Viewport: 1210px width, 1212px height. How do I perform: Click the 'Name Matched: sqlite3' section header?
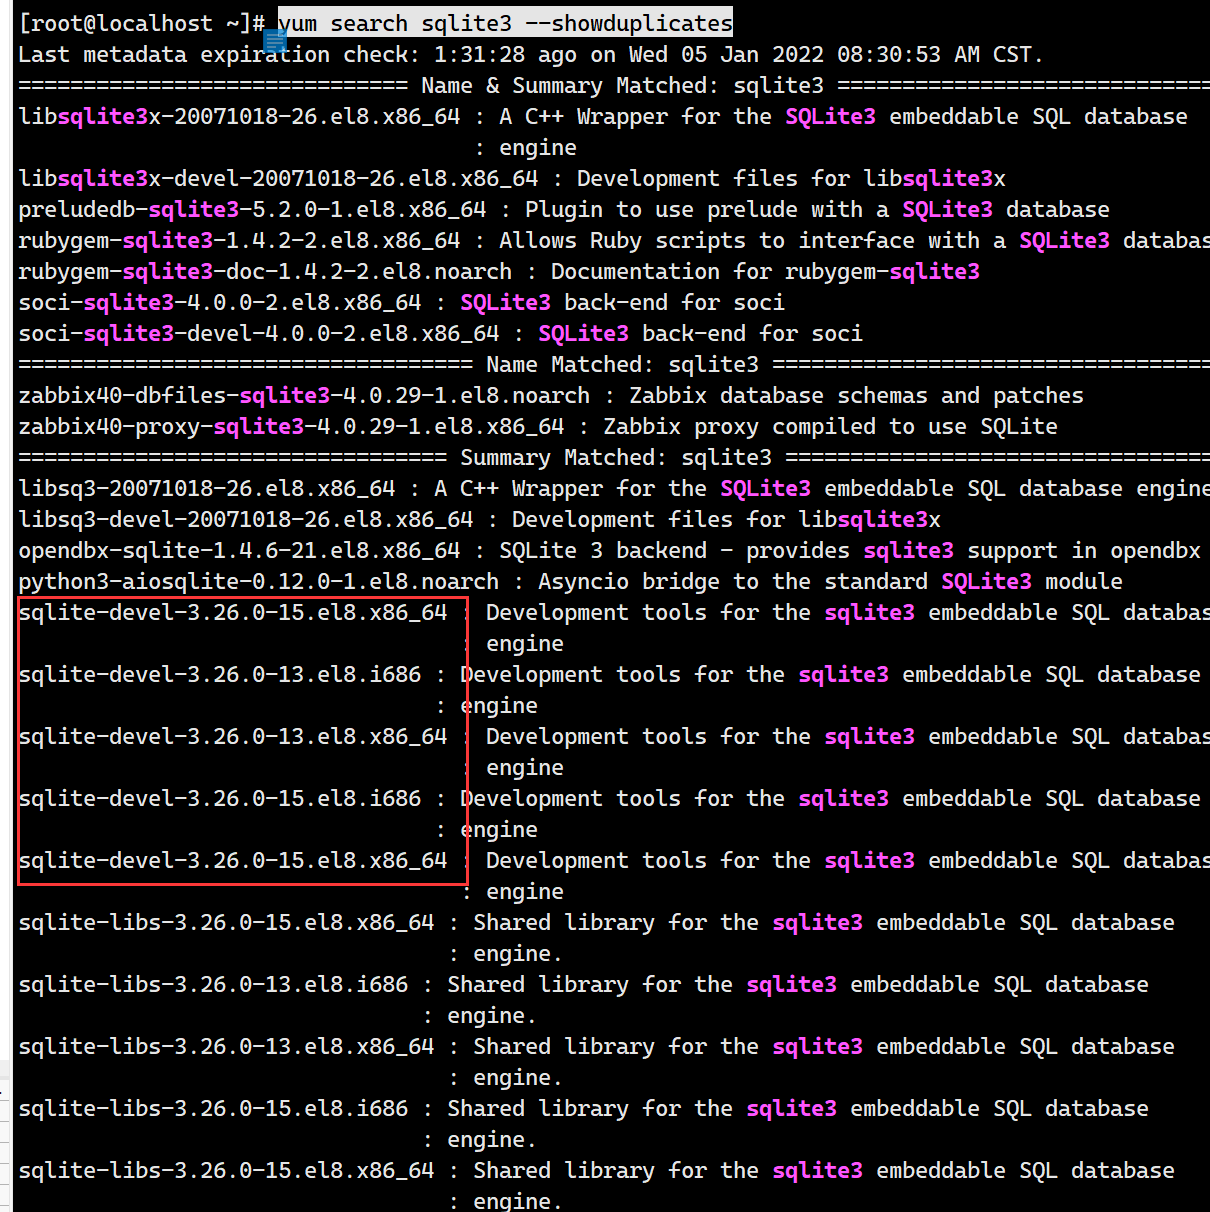[622, 364]
